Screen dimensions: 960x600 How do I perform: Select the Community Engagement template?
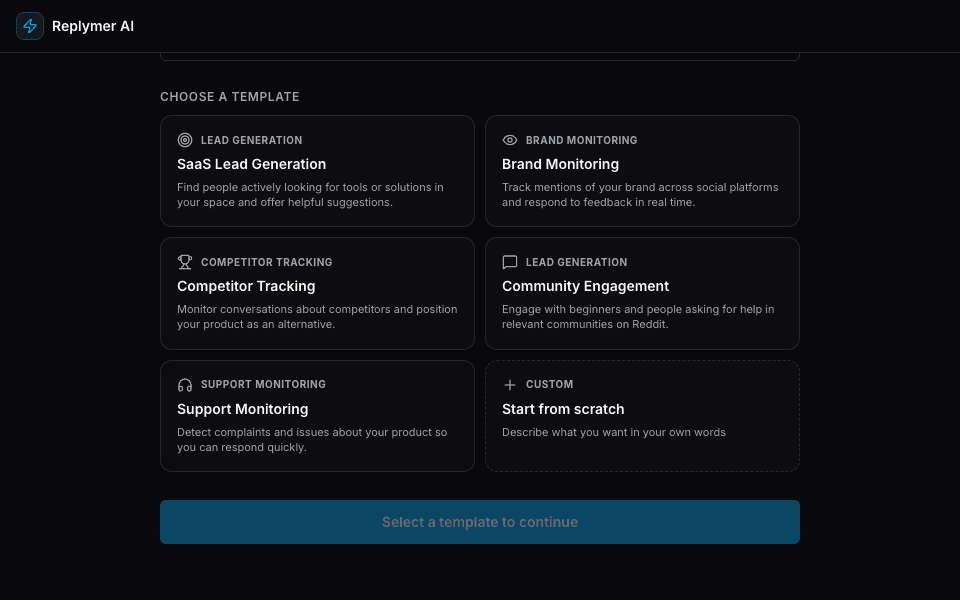pos(642,293)
